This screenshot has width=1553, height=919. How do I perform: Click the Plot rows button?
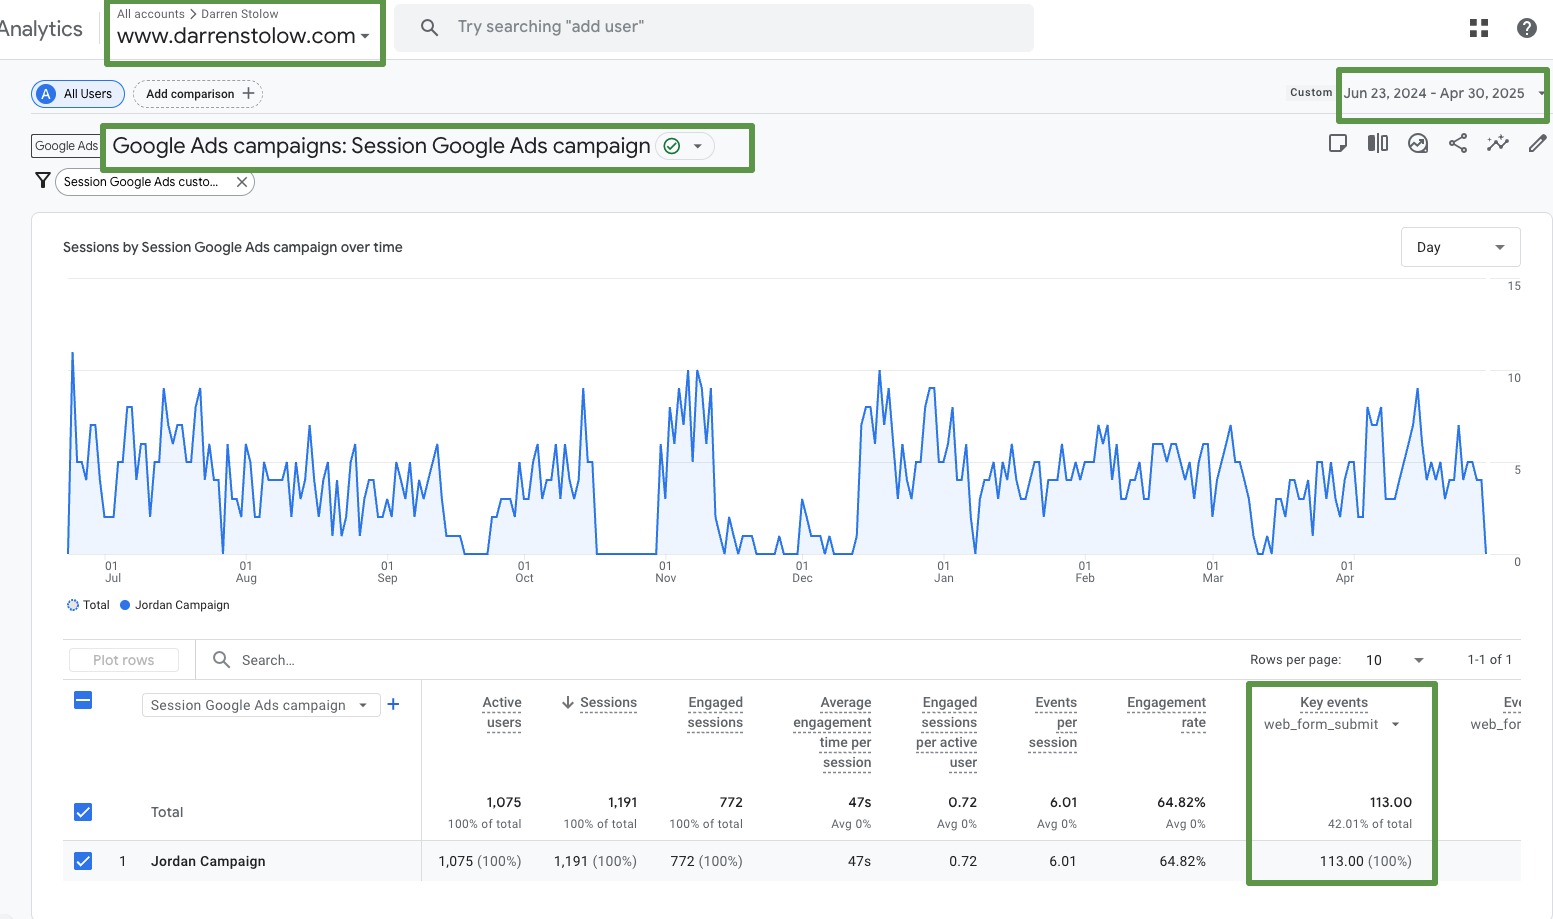coord(124,660)
